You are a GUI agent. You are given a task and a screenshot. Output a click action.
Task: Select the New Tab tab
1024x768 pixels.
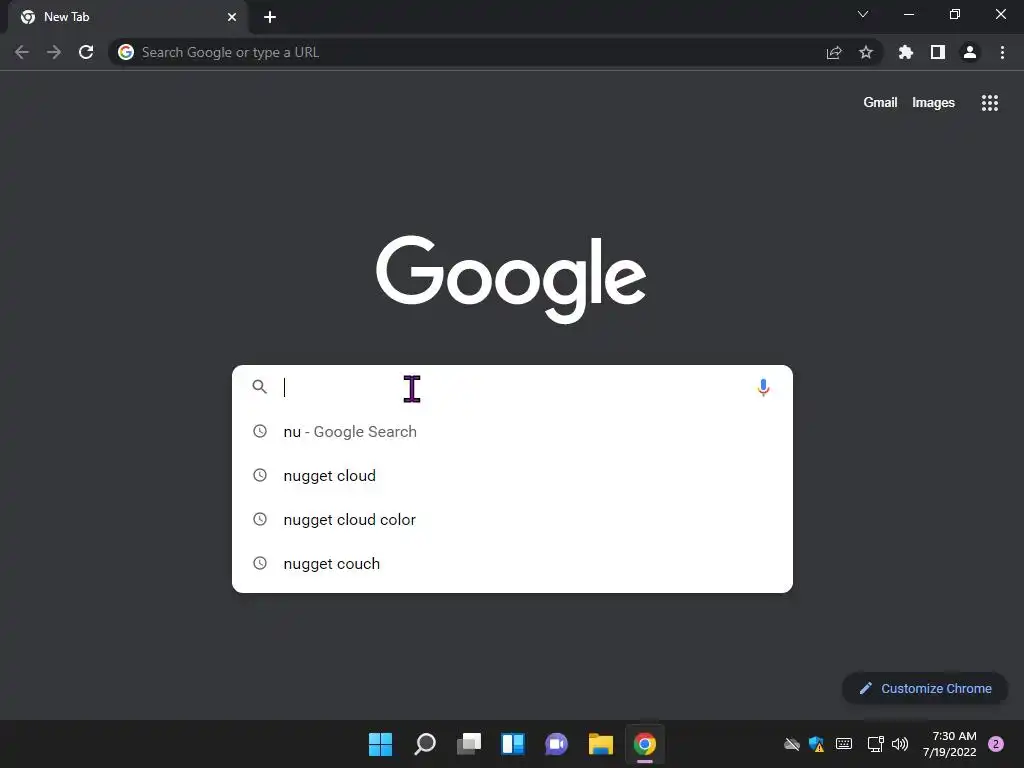[128, 17]
